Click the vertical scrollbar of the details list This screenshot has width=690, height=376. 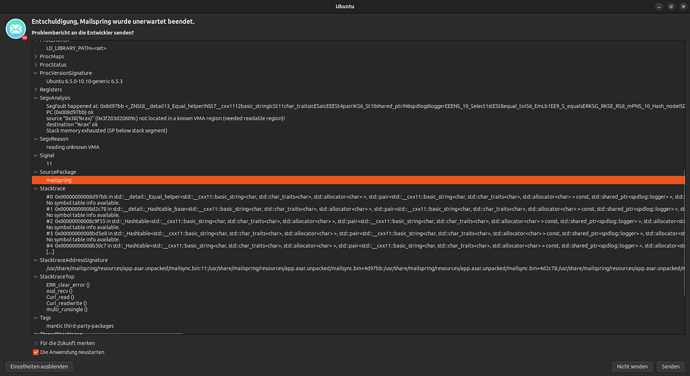(684, 233)
